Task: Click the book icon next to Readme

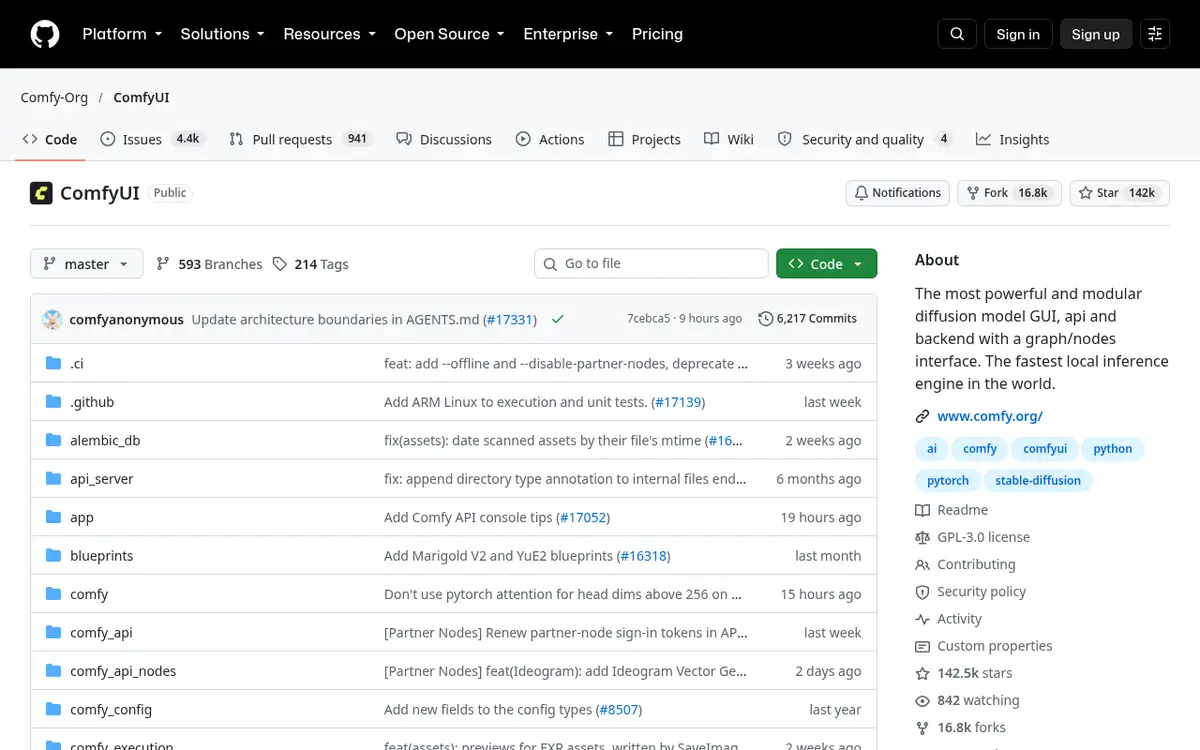Action: [922, 510]
